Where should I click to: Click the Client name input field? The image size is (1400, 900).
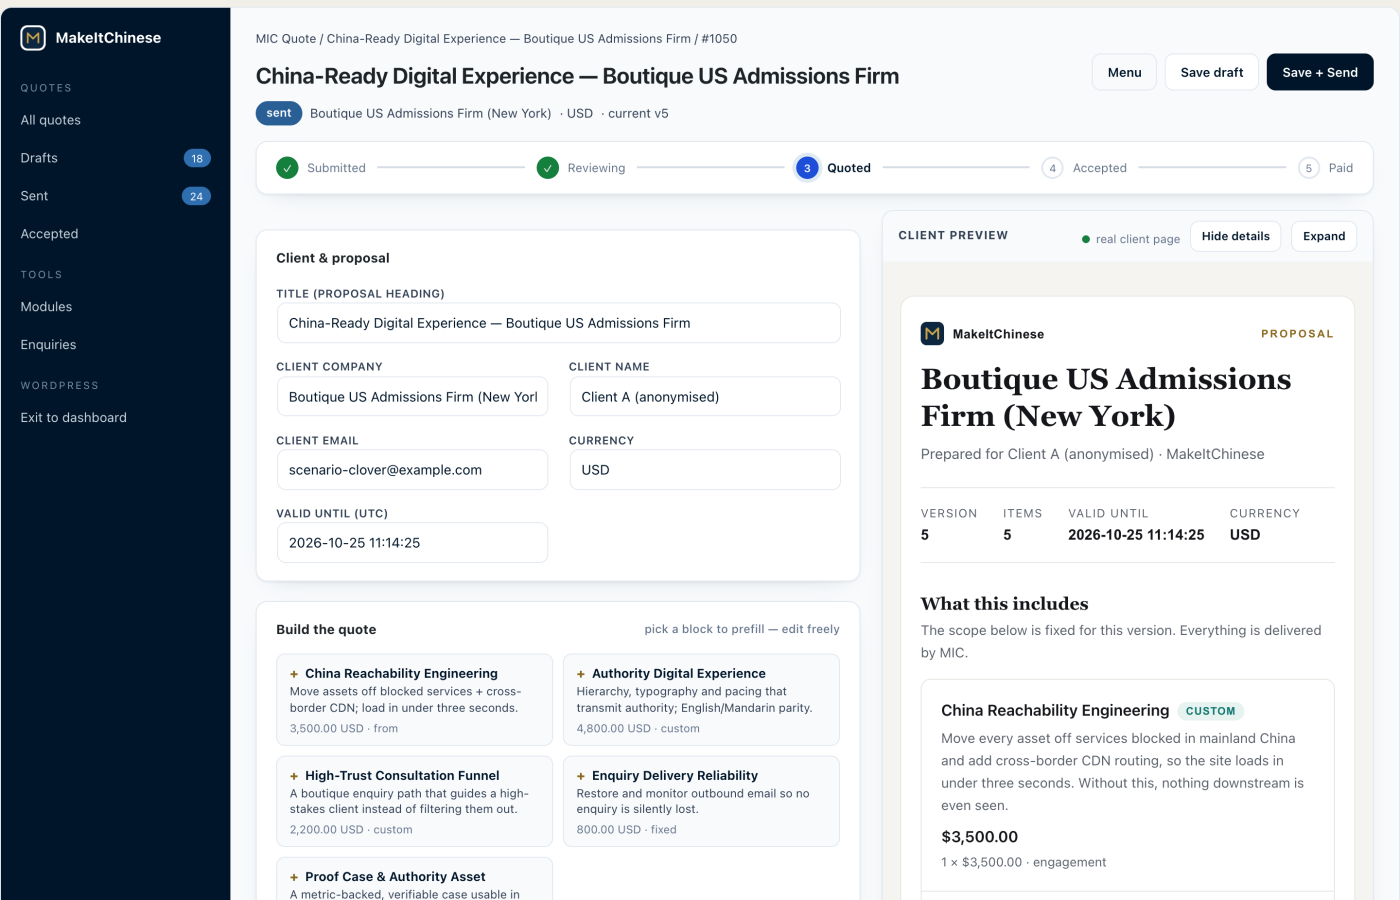click(x=705, y=397)
